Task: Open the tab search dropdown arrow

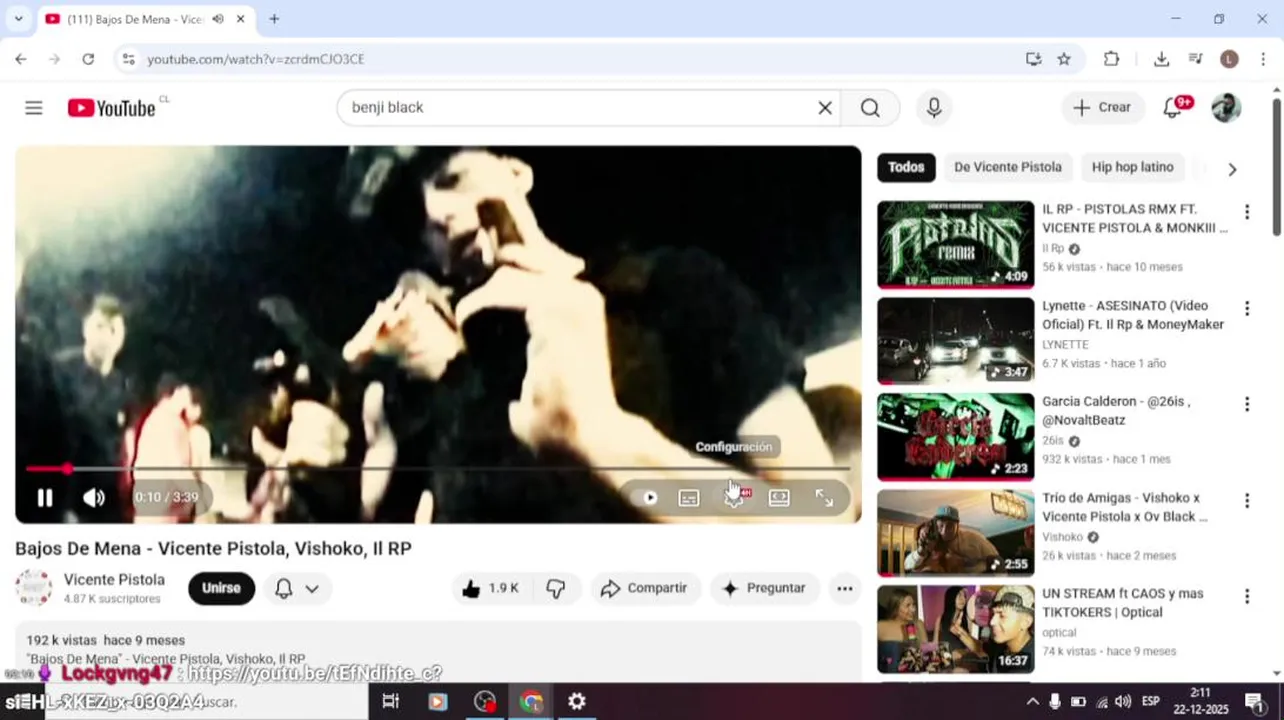Action: point(18,19)
